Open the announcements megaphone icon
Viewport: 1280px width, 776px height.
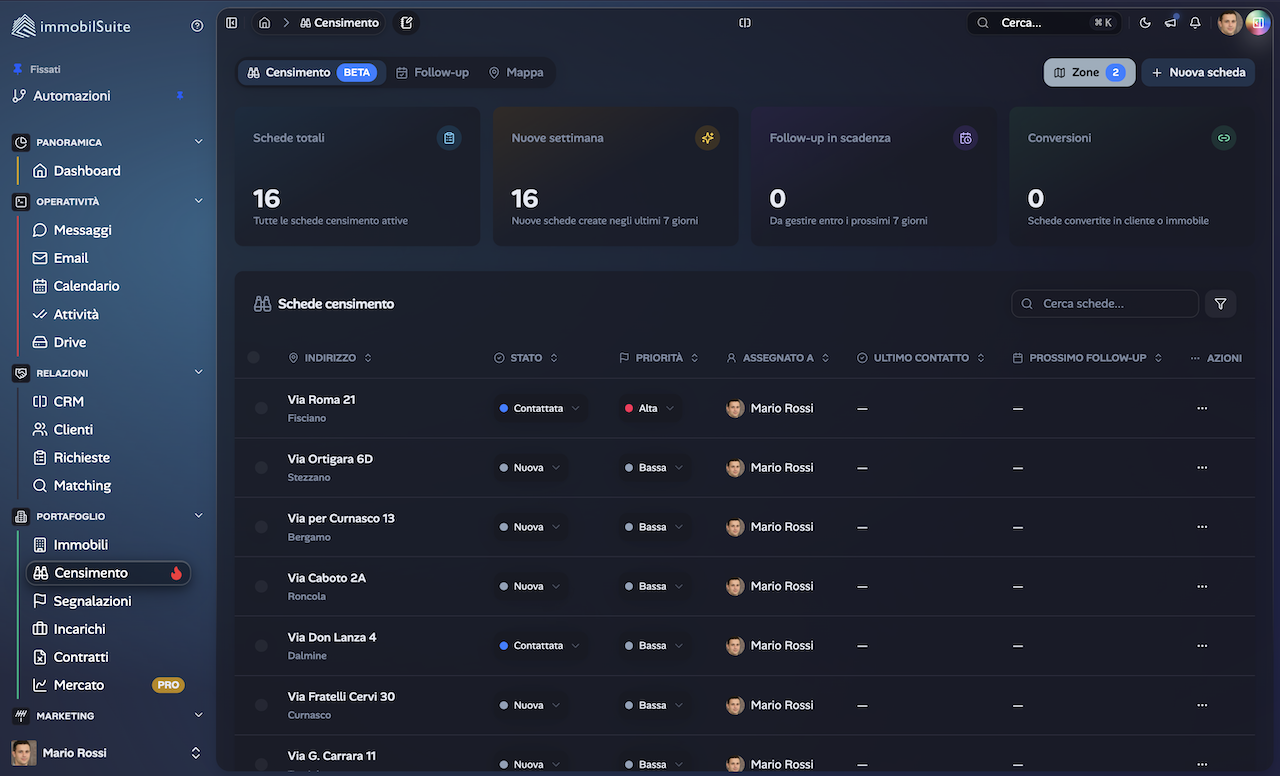point(1170,23)
